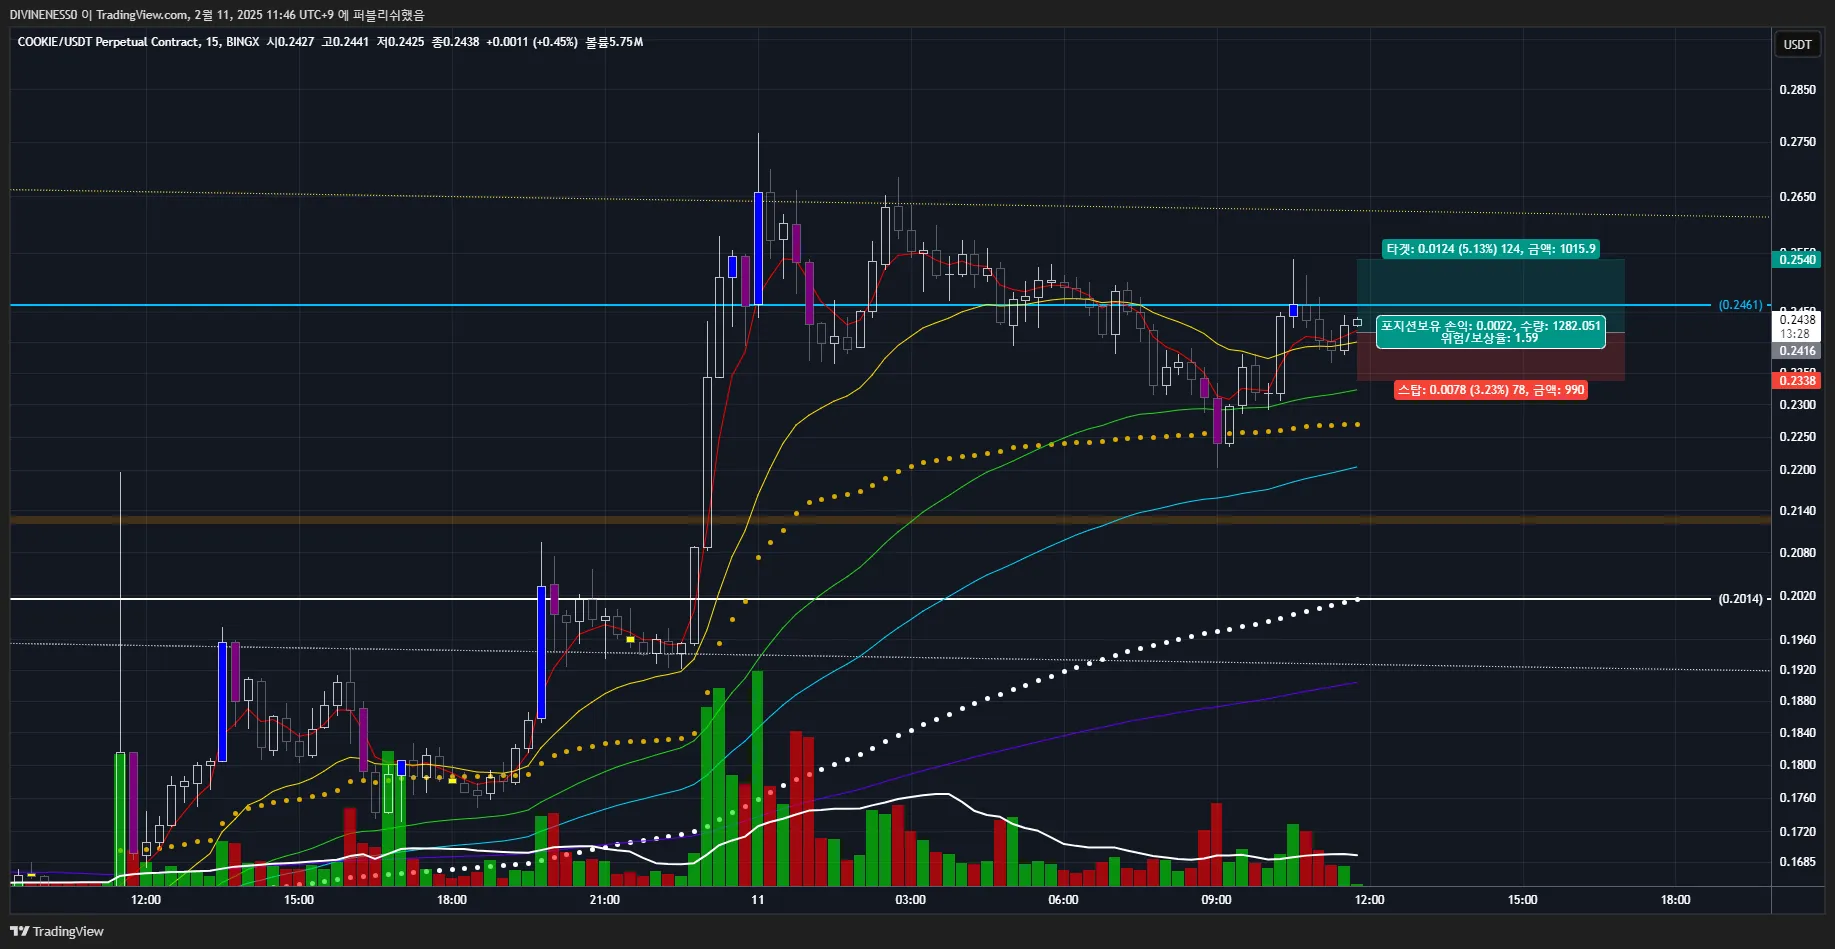
Task: Click the gray 0.2416 entry price tag
Action: click(x=1797, y=351)
